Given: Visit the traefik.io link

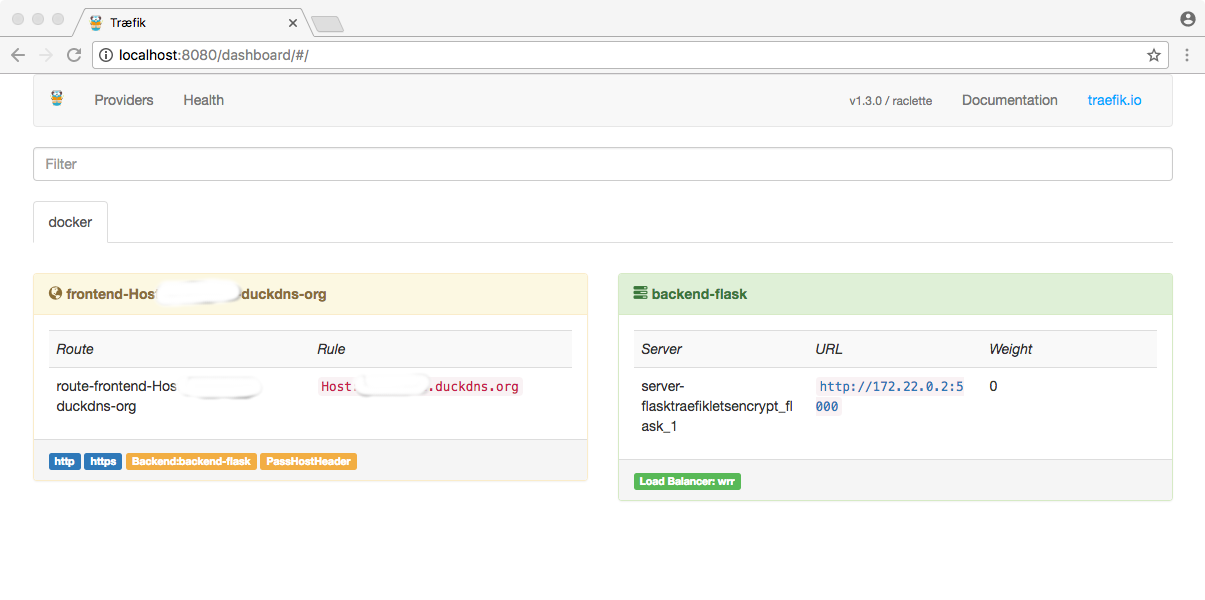Looking at the screenshot, I should (x=1115, y=100).
